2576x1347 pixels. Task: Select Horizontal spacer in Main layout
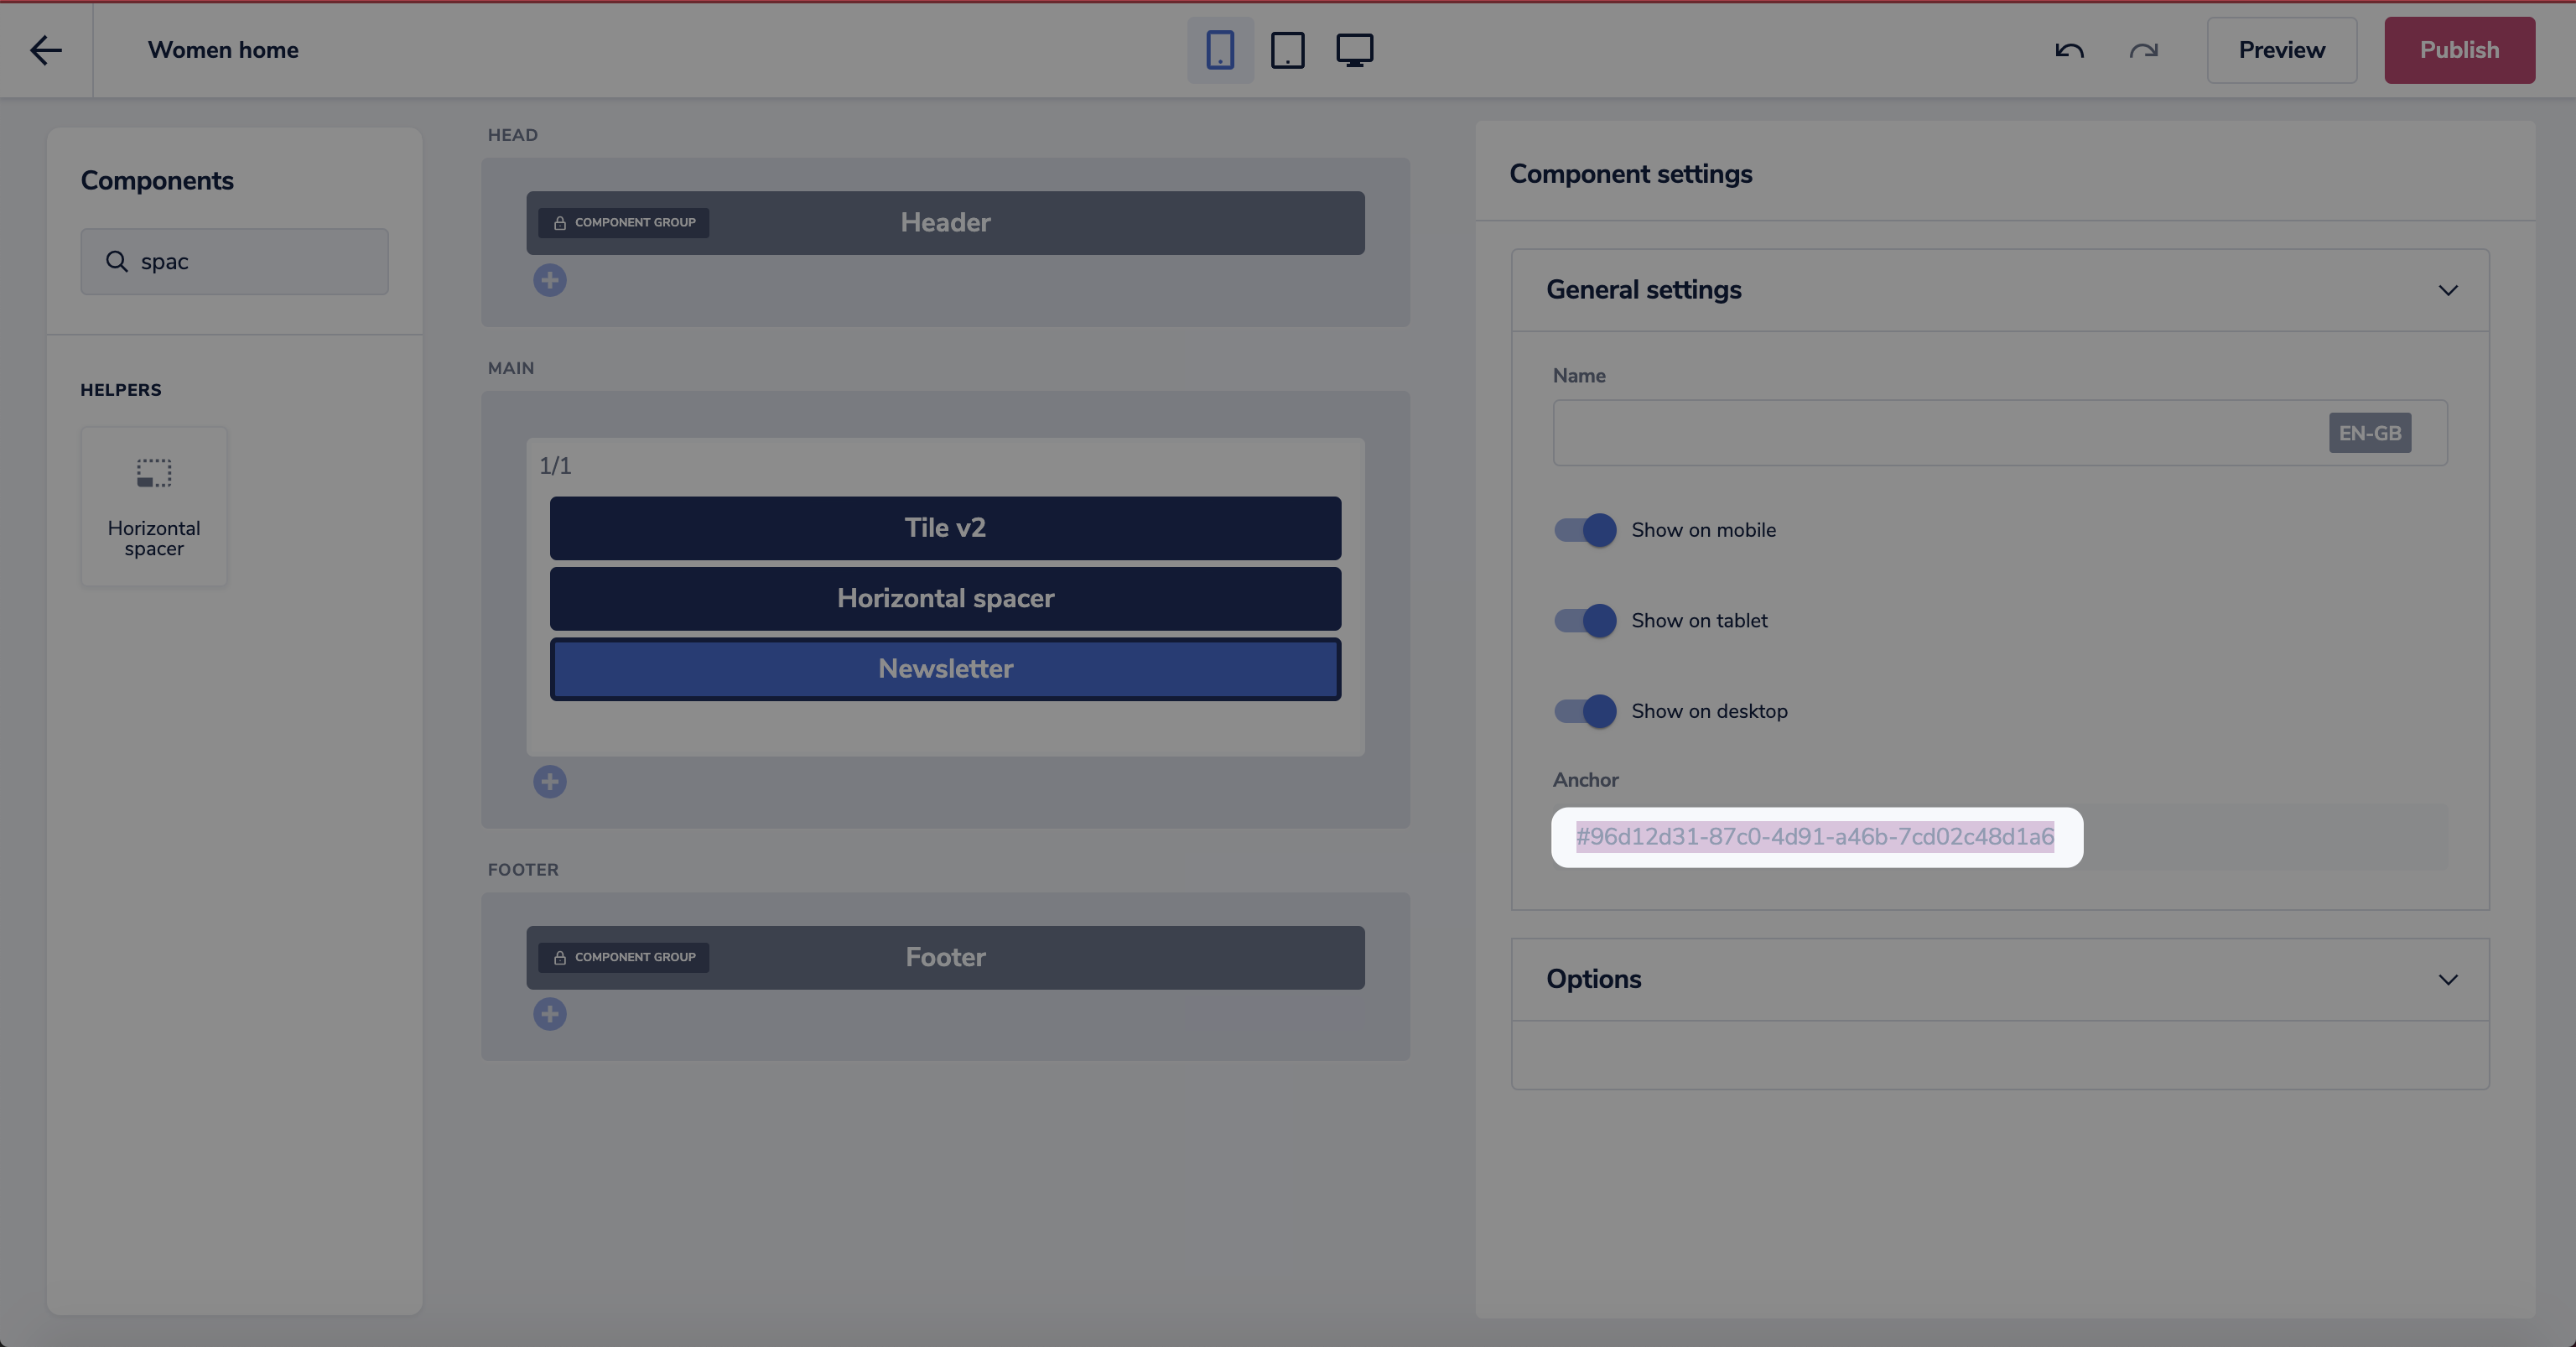(945, 598)
